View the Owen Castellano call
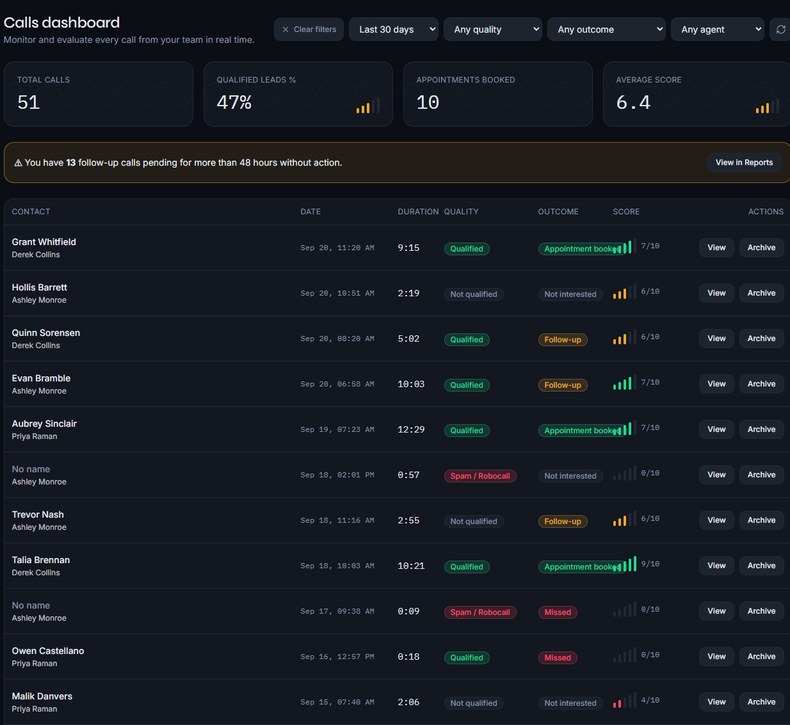The image size is (790, 725). (716, 656)
